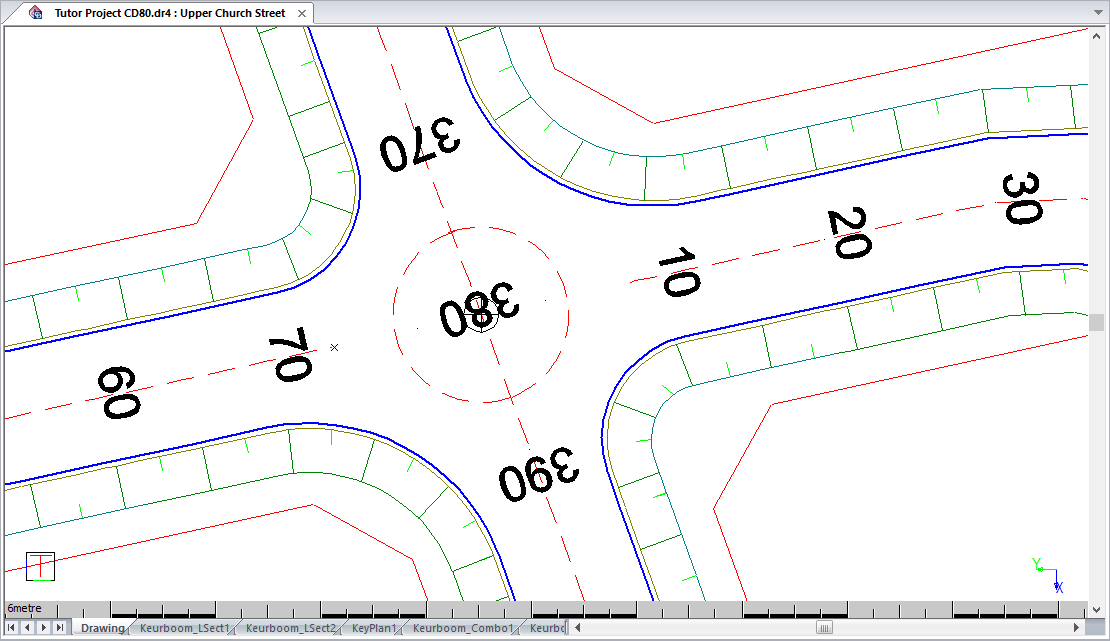This screenshot has width=1110, height=641.
Task: Click the red layout symbol in the bottom-left corner
Action: point(40,566)
